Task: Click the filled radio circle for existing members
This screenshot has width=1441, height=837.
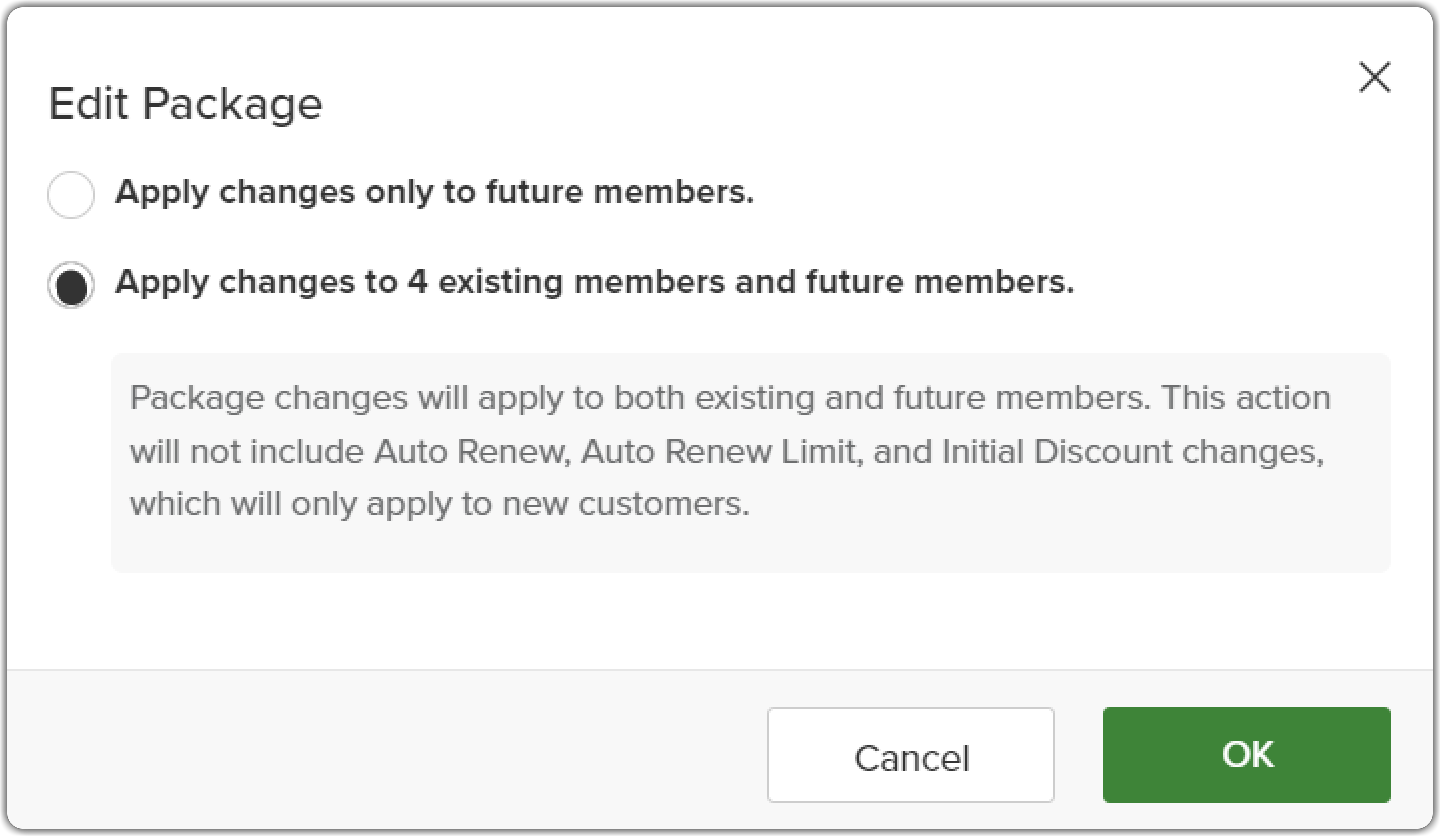Action: [x=71, y=285]
